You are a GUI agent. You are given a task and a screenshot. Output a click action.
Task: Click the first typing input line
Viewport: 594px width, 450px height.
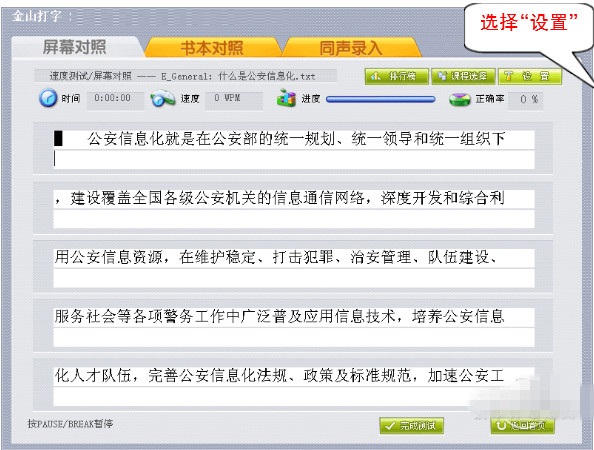coord(294,159)
